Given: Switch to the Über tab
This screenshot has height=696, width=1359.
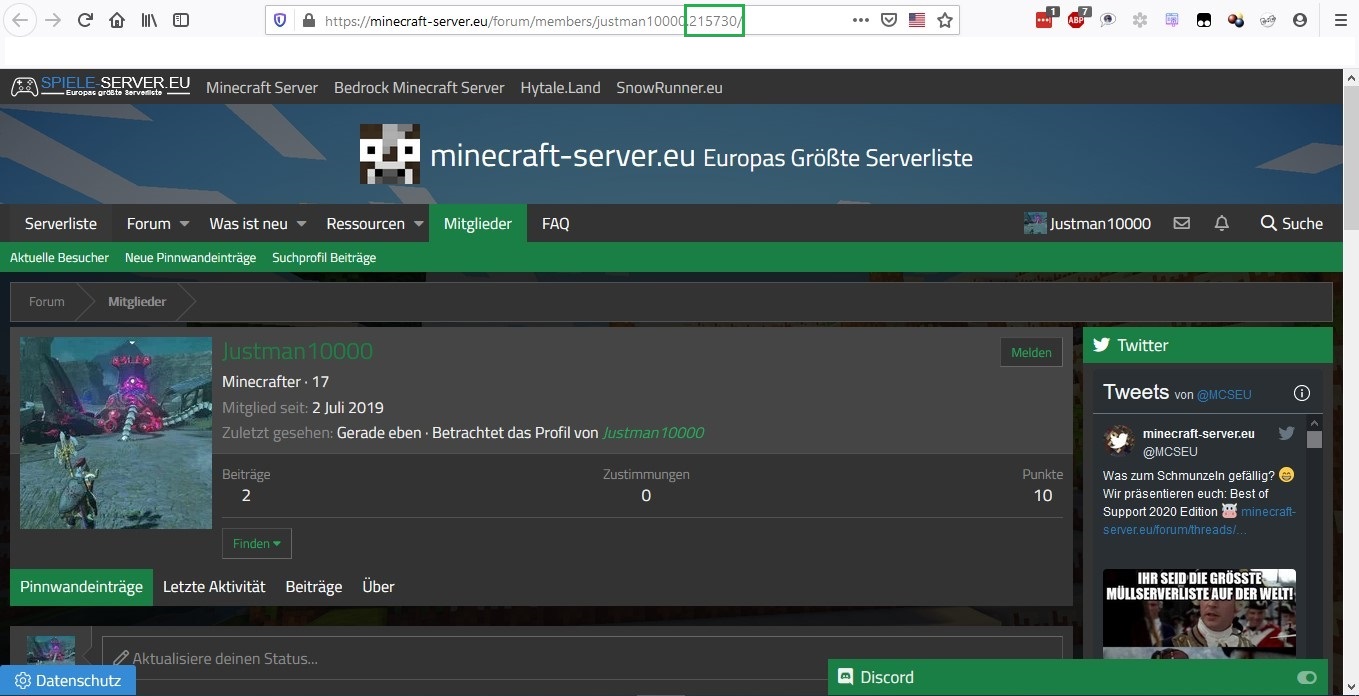Looking at the screenshot, I should (378, 587).
